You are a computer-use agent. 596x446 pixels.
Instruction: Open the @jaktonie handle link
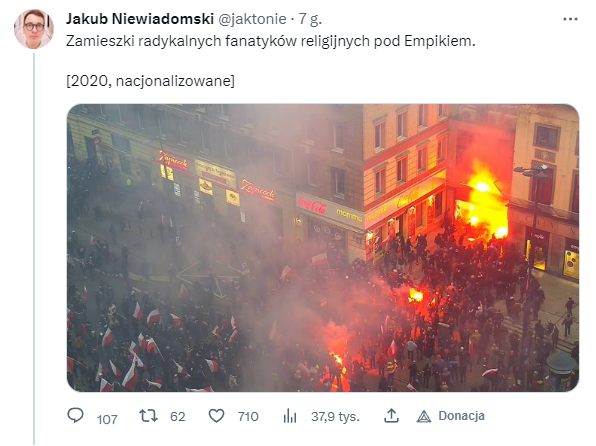252,19
